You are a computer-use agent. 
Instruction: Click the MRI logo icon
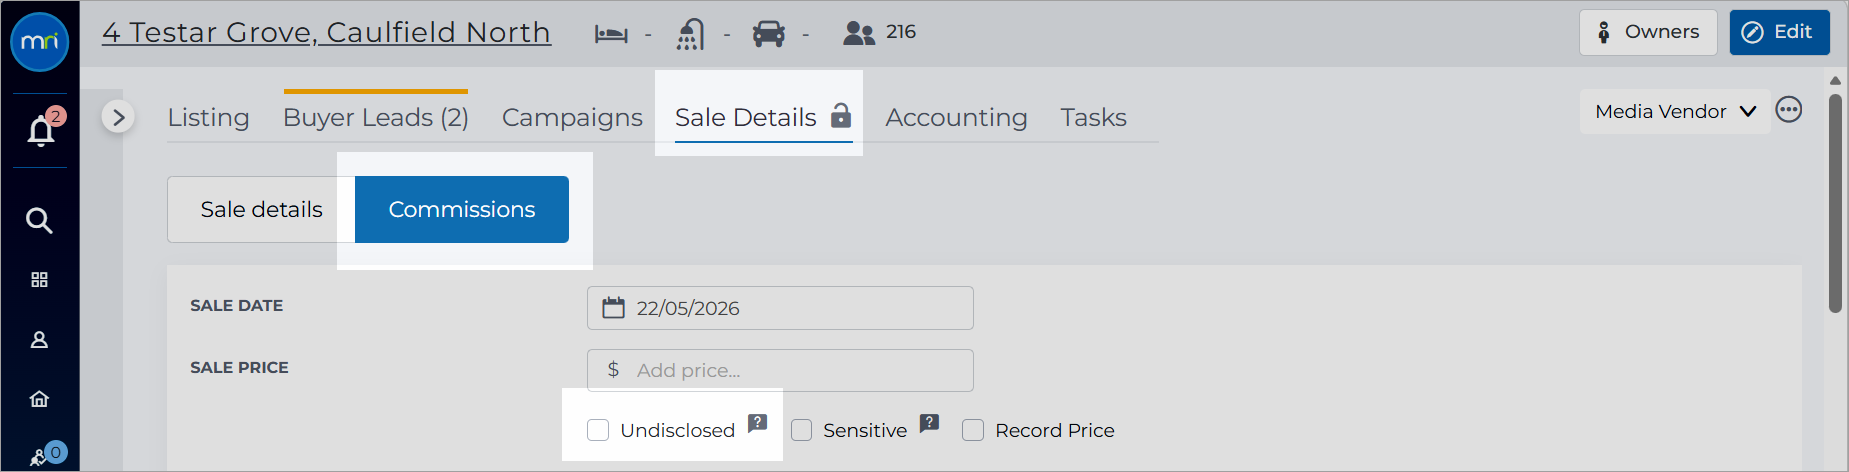(39, 42)
